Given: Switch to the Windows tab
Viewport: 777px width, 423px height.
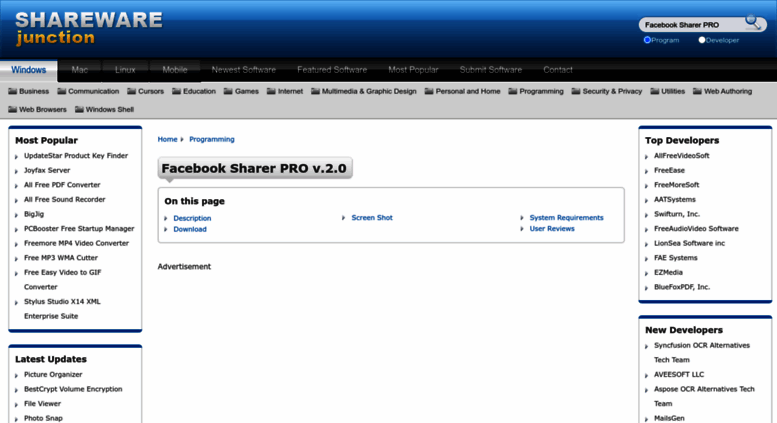Looking at the screenshot, I should (x=29, y=70).
